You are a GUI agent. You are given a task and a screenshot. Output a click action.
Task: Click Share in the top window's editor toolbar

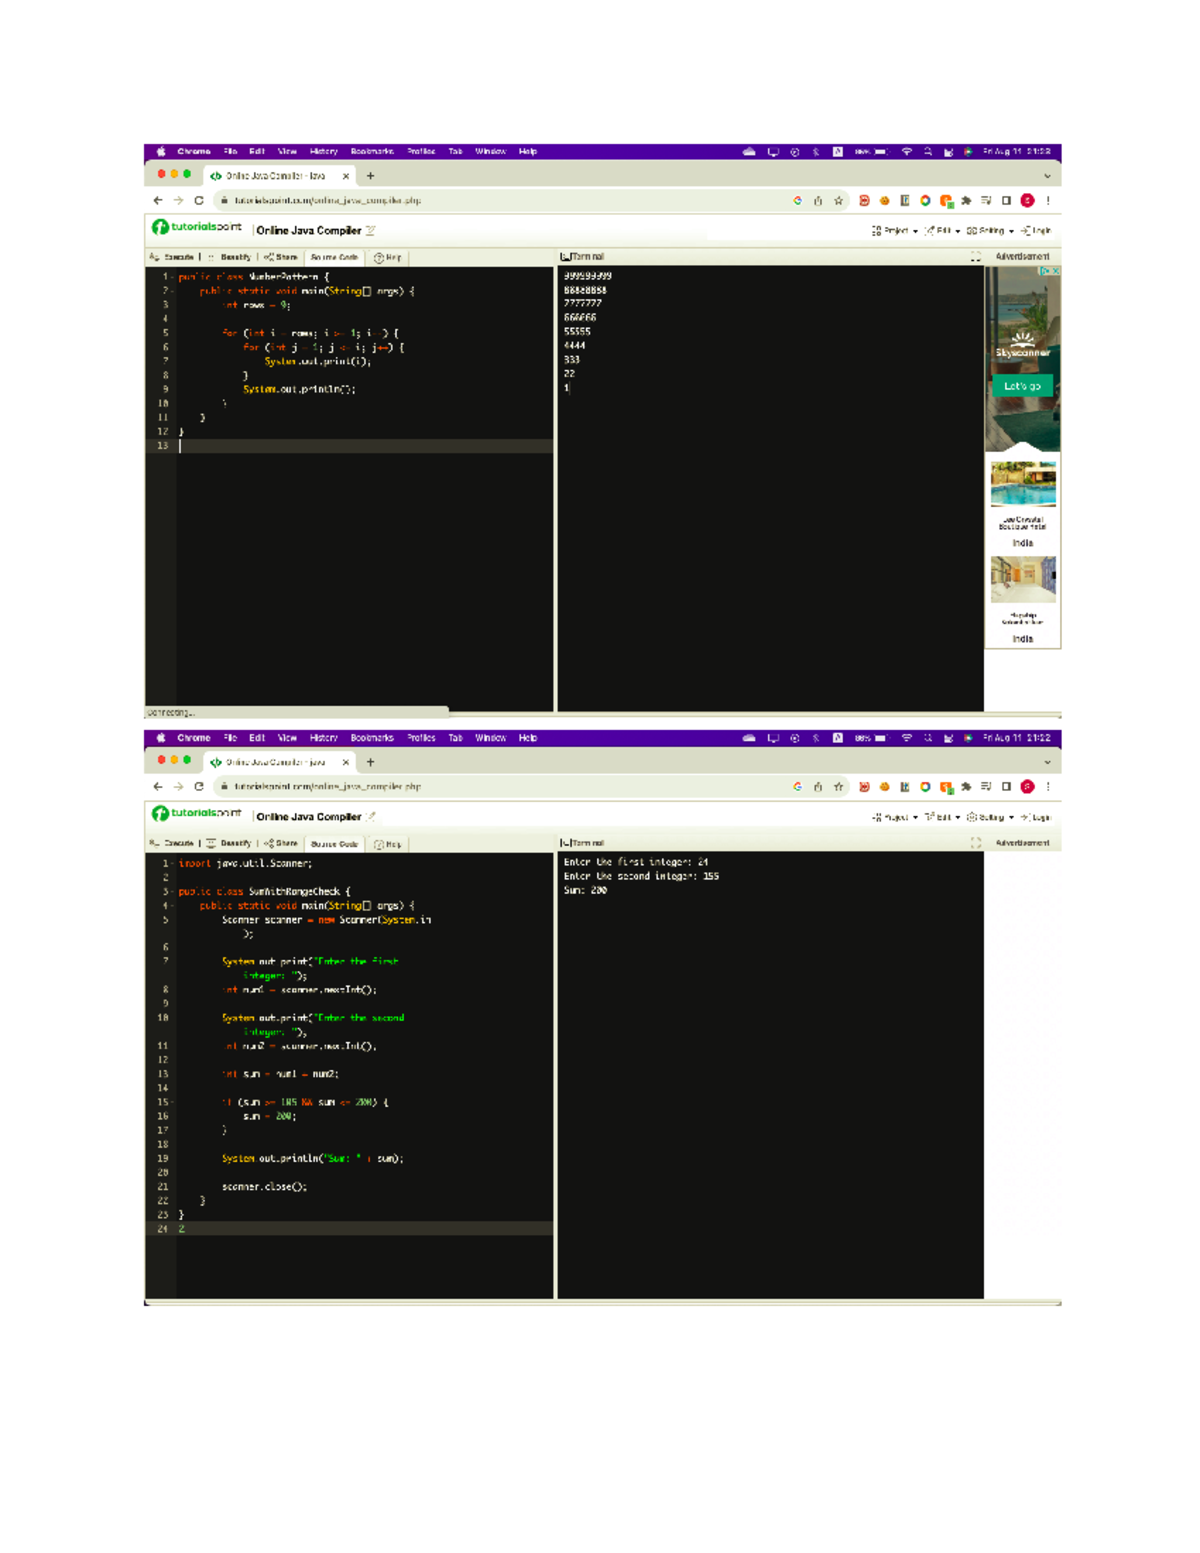[x=285, y=257]
